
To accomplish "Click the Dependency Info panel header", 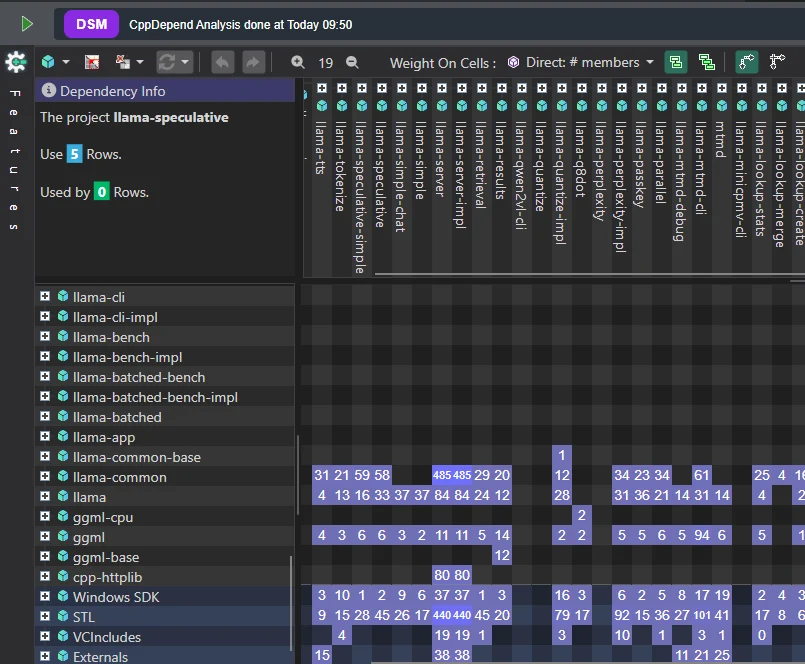I will tap(165, 90).
